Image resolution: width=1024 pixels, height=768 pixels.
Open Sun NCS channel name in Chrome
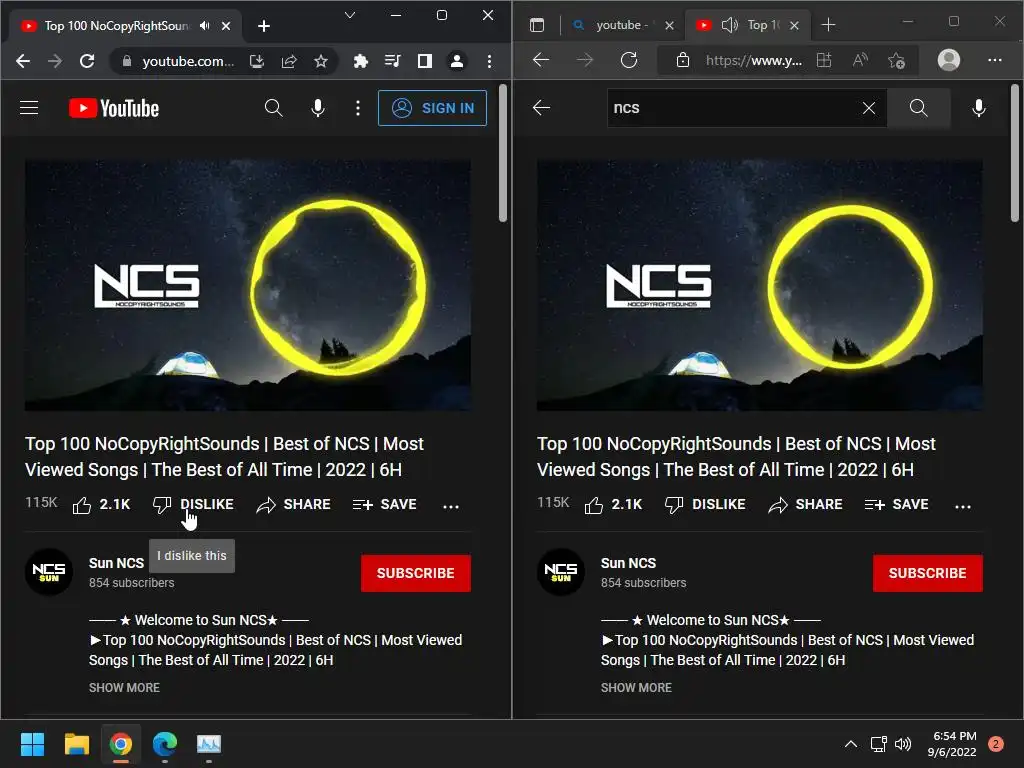pos(116,563)
